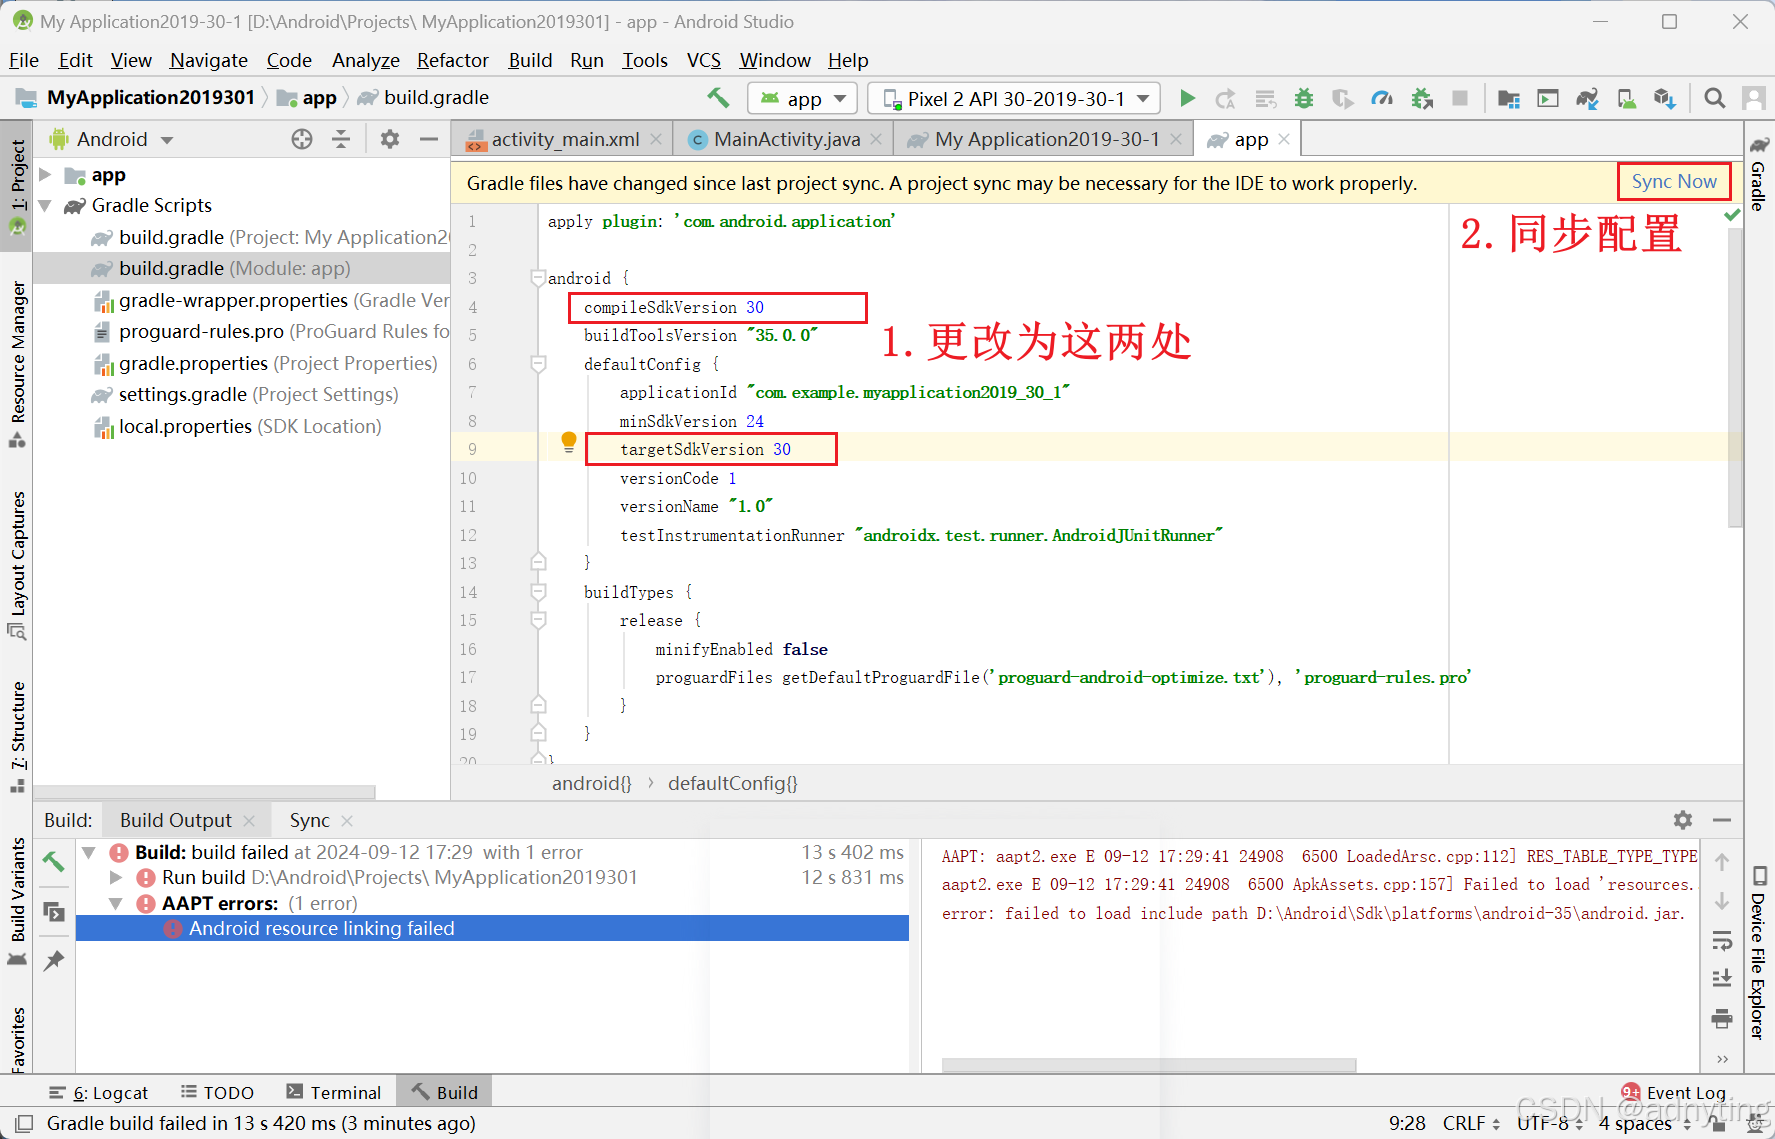Click the Debug app bug icon
Screen dimensions: 1775x1139
pyautogui.click(x=1303, y=98)
